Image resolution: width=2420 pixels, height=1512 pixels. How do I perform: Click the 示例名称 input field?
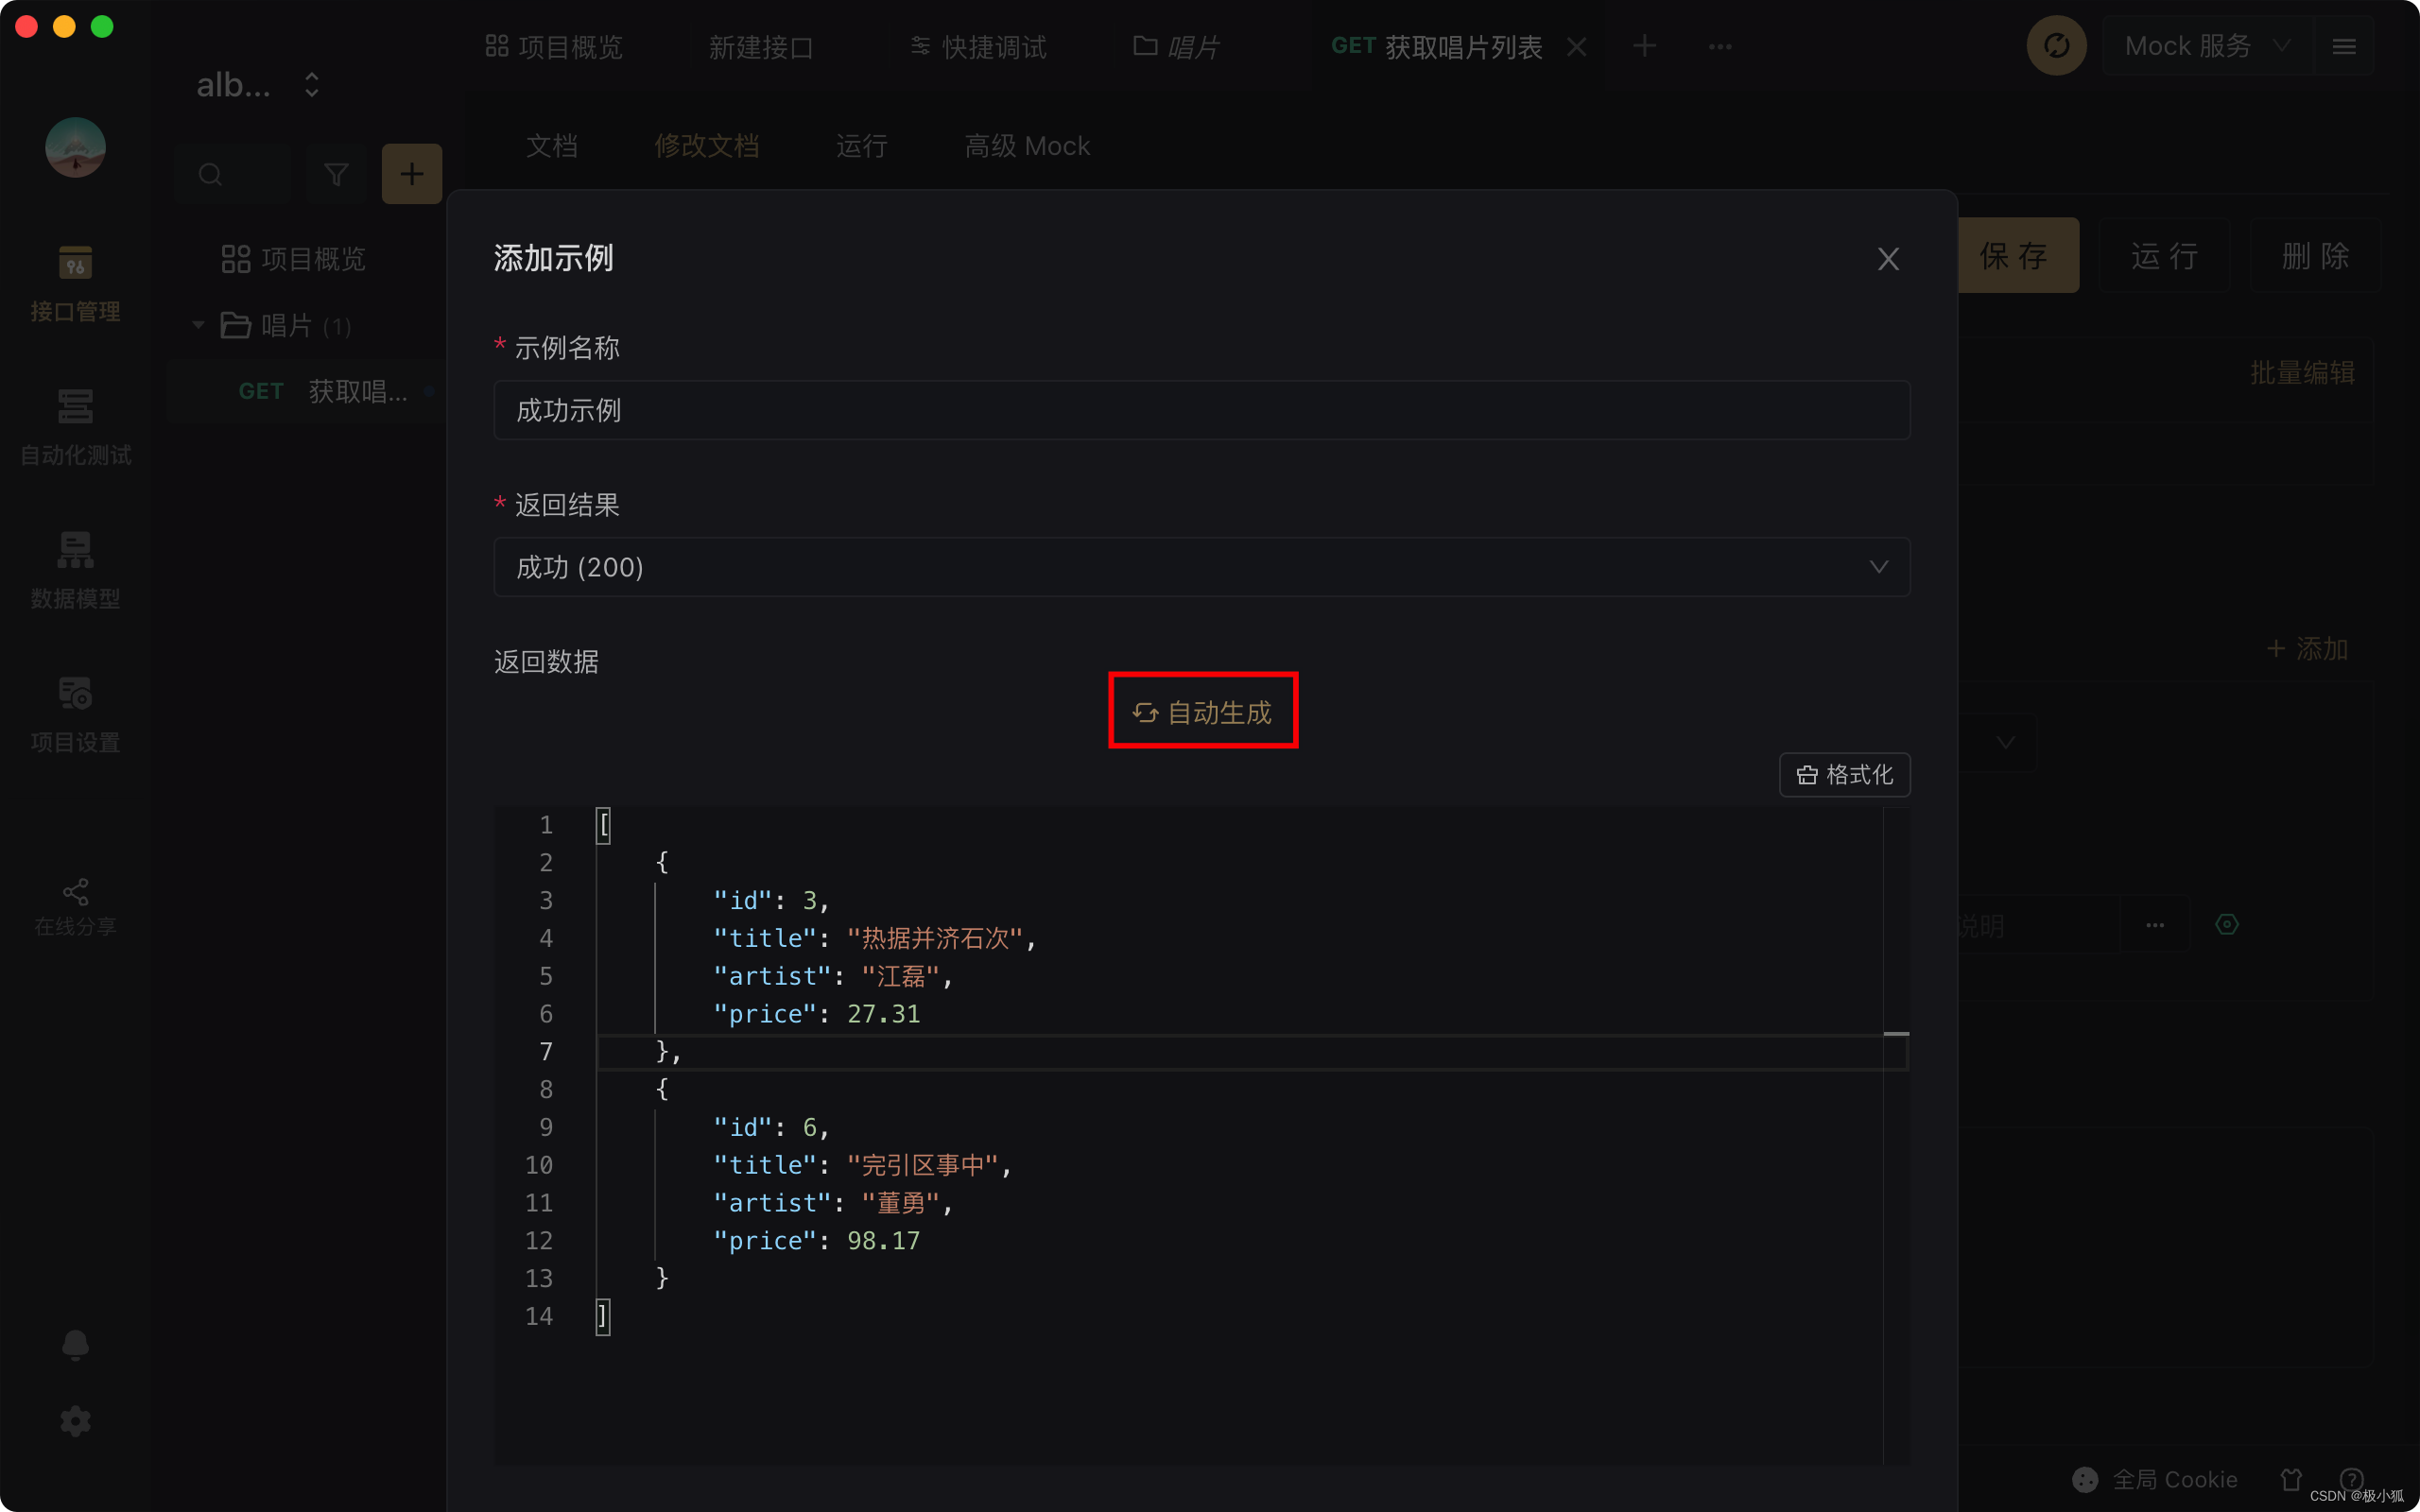pyautogui.click(x=1202, y=410)
